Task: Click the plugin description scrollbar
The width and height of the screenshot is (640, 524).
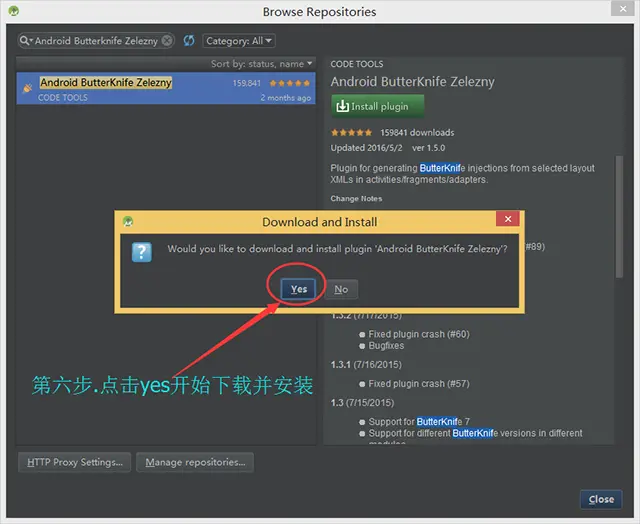Action: point(619,216)
